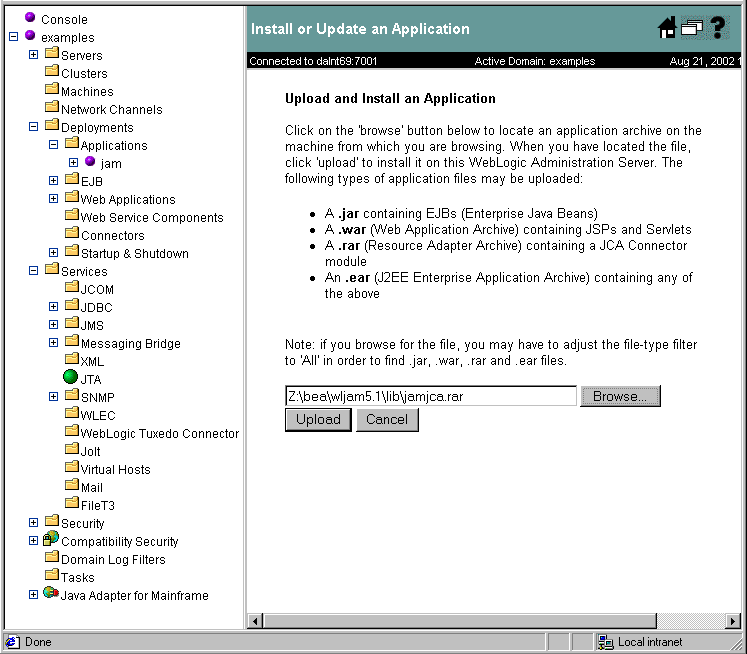Expand the Java Adapter for Mainframe node
The width and height of the screenshot is (747, 654).
pos(33,594)
